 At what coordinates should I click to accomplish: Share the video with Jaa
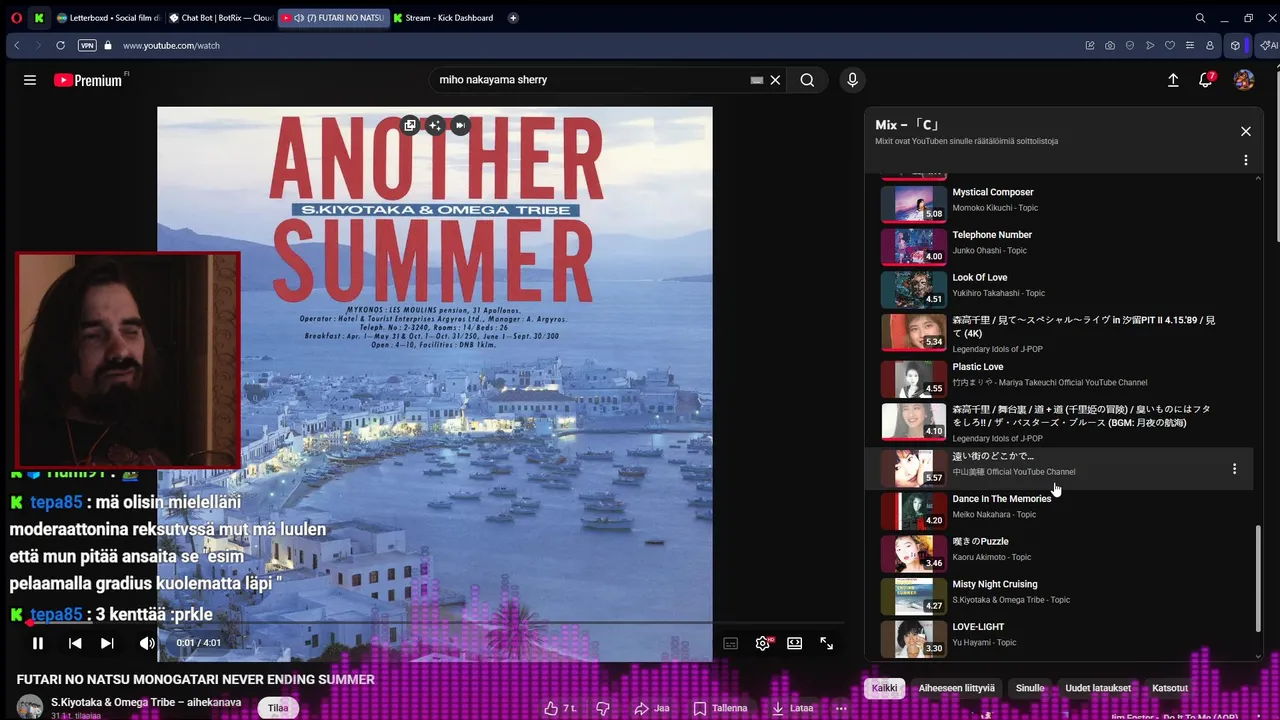[x=652, y=708]
